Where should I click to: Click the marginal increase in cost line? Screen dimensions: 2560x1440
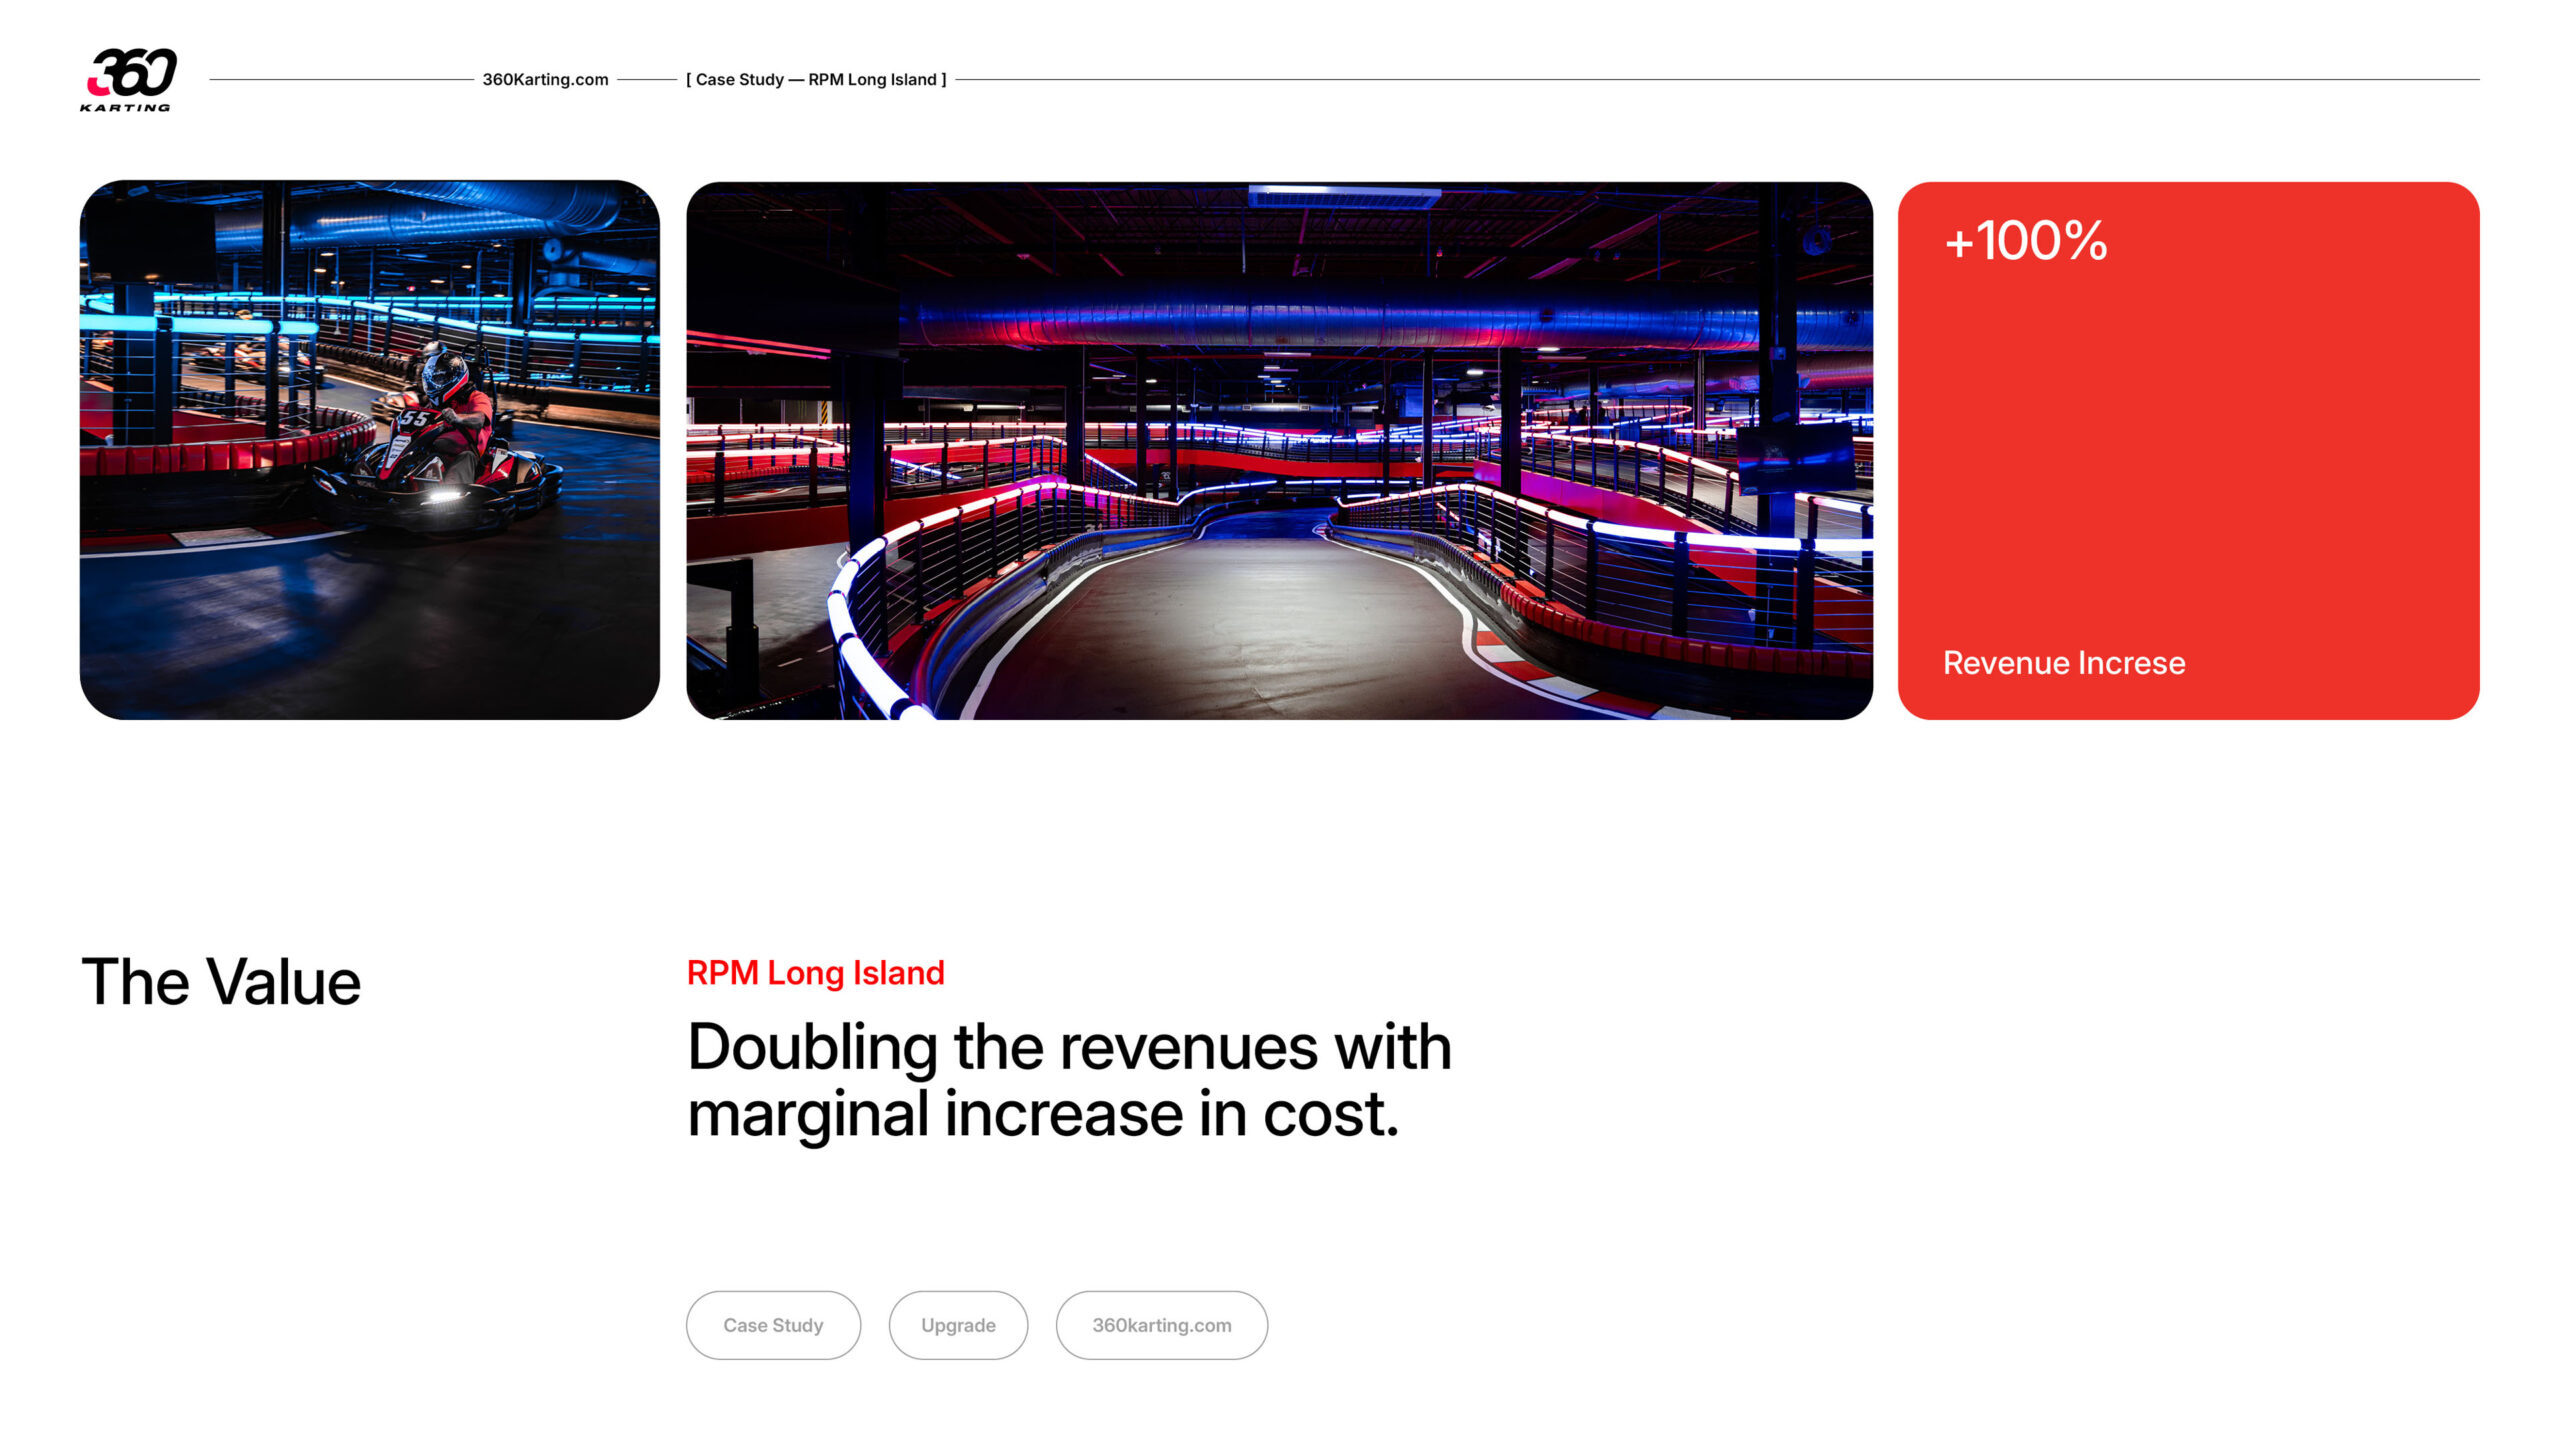(1043, 1115)
